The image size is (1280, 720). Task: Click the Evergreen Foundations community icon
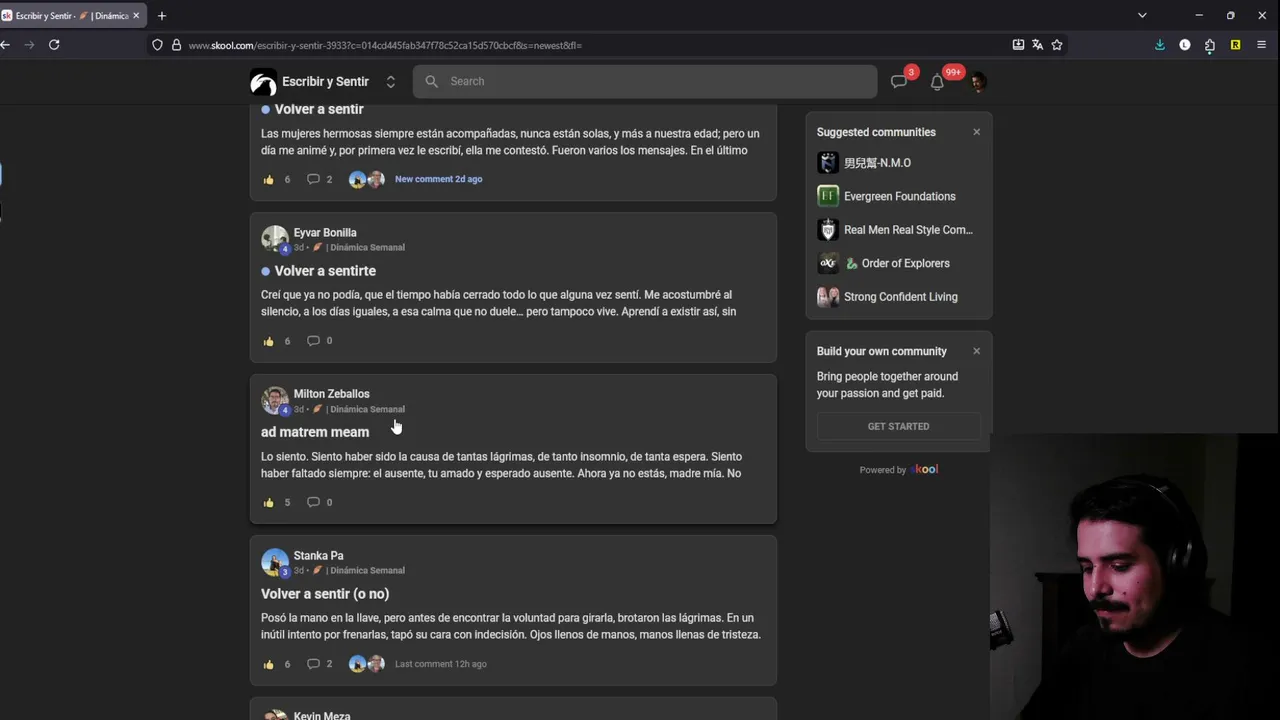coord(828,196)
